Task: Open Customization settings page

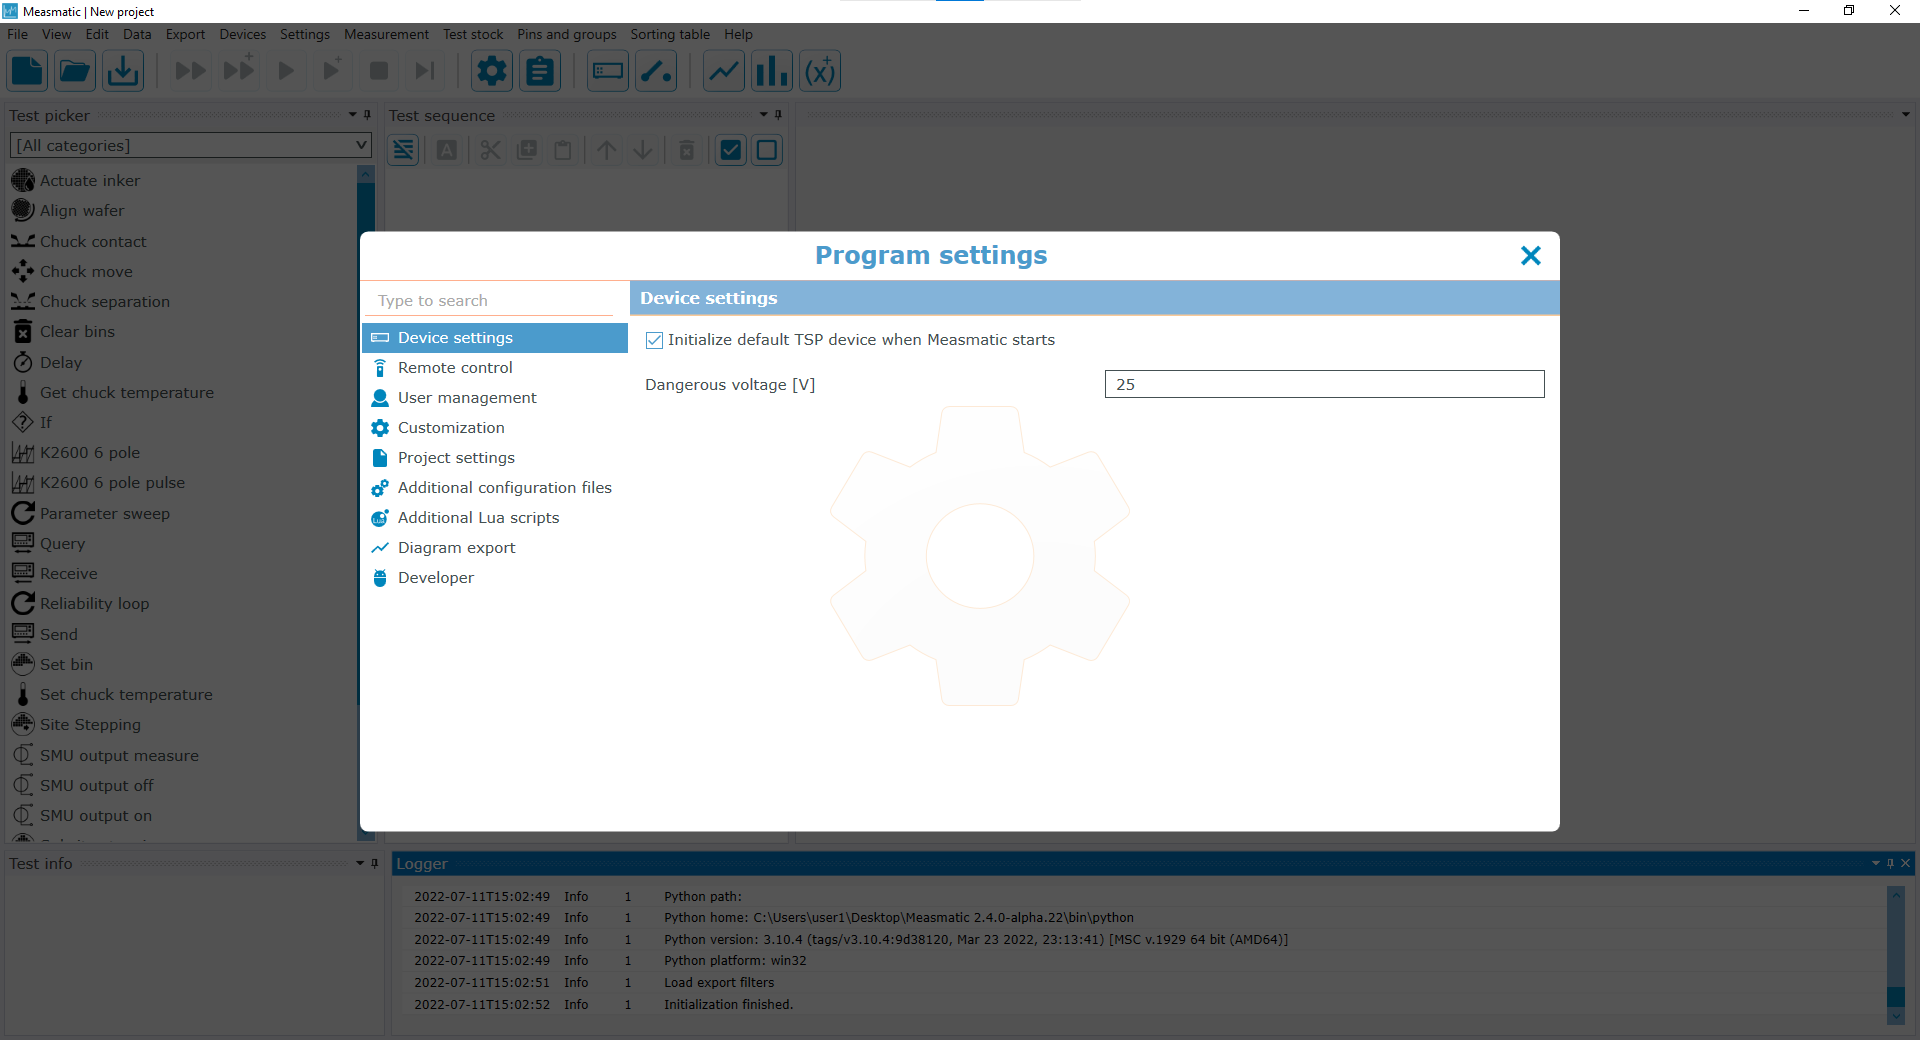Action: pos(495,428)
